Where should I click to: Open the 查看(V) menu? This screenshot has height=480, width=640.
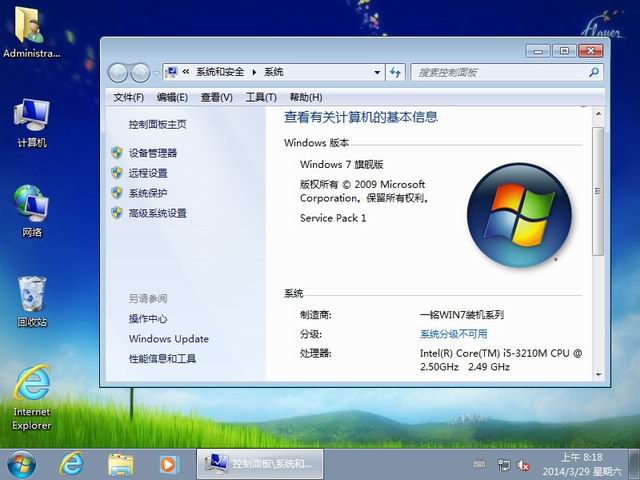point(216,98)
